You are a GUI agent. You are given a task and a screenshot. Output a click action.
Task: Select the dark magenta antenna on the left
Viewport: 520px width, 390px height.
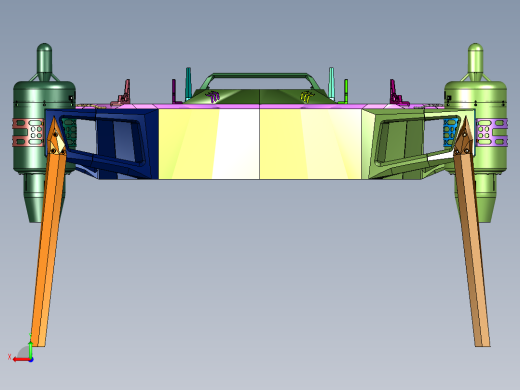point(174,91)
